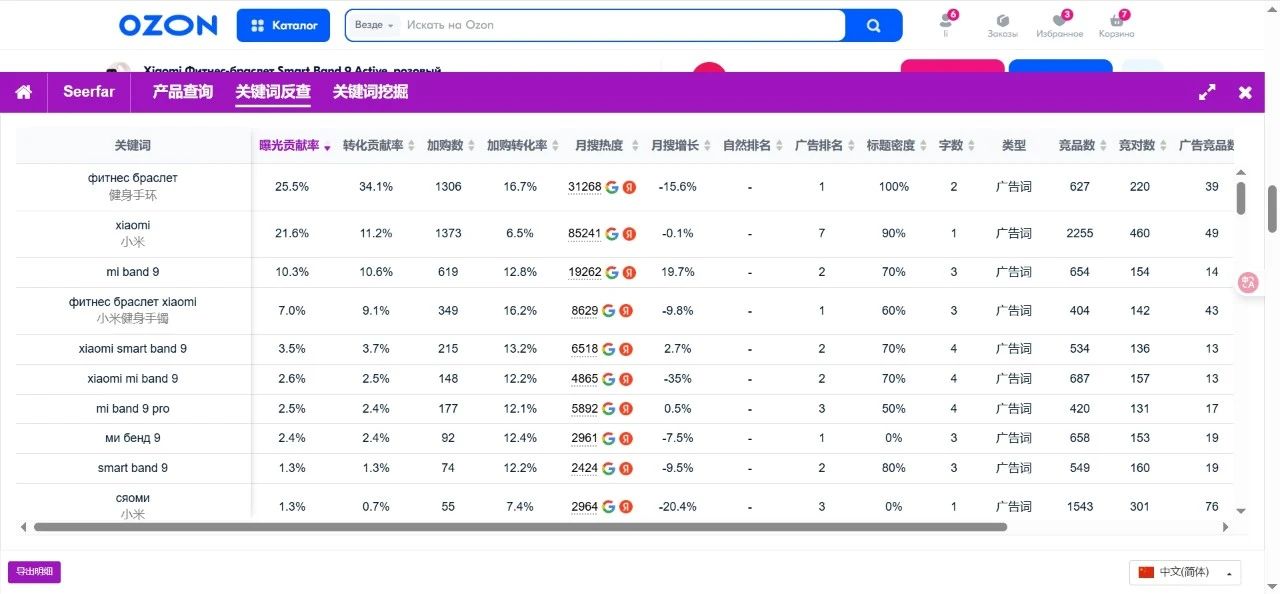
Task: Sort table by 转化贡献率 column
Action: [379, 146]
